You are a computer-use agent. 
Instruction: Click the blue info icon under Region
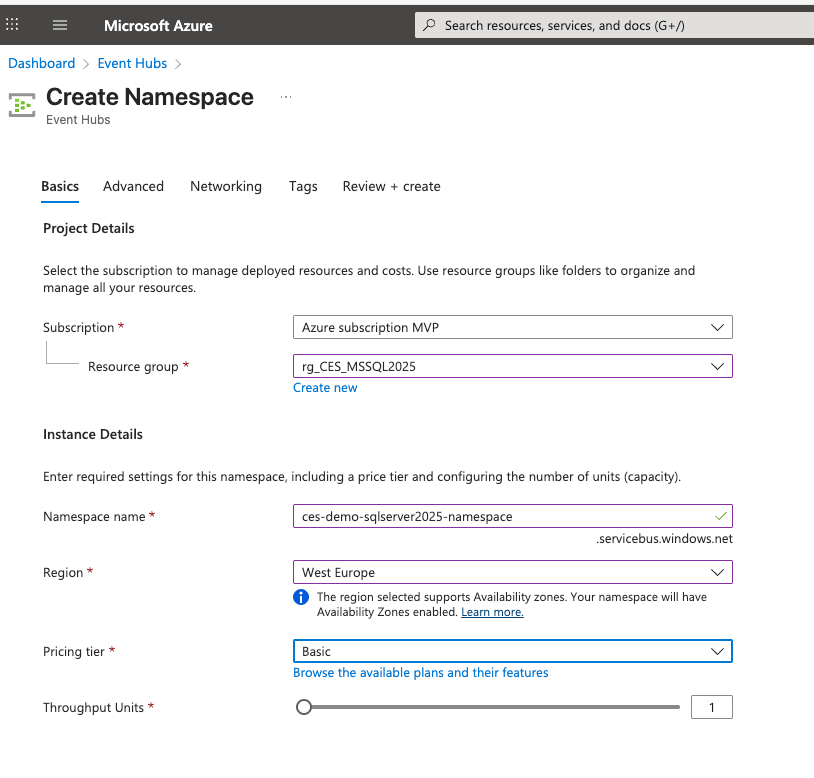(300, 597)
